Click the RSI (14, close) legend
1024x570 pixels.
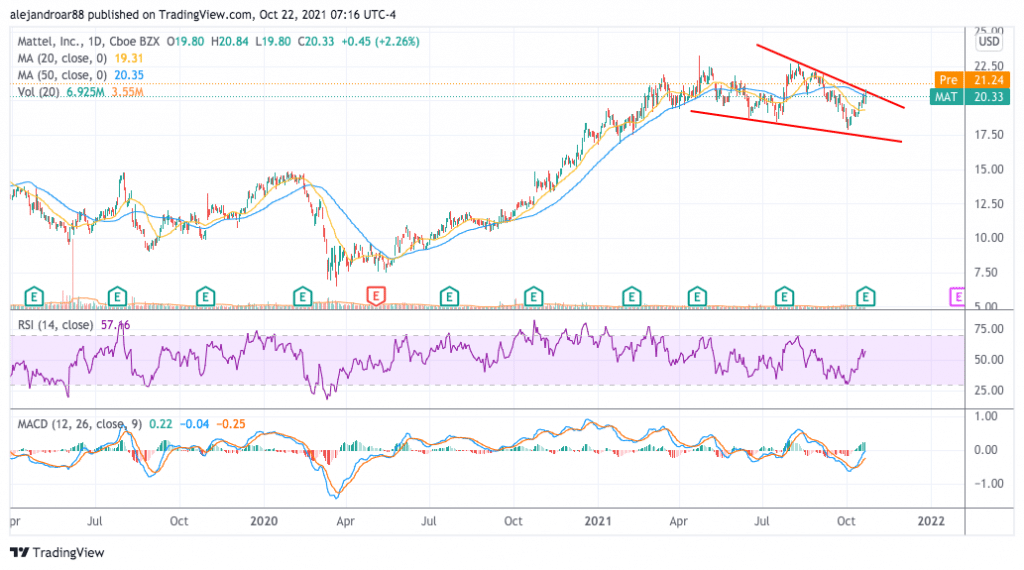pyautogui.click(x=55, y=325)
